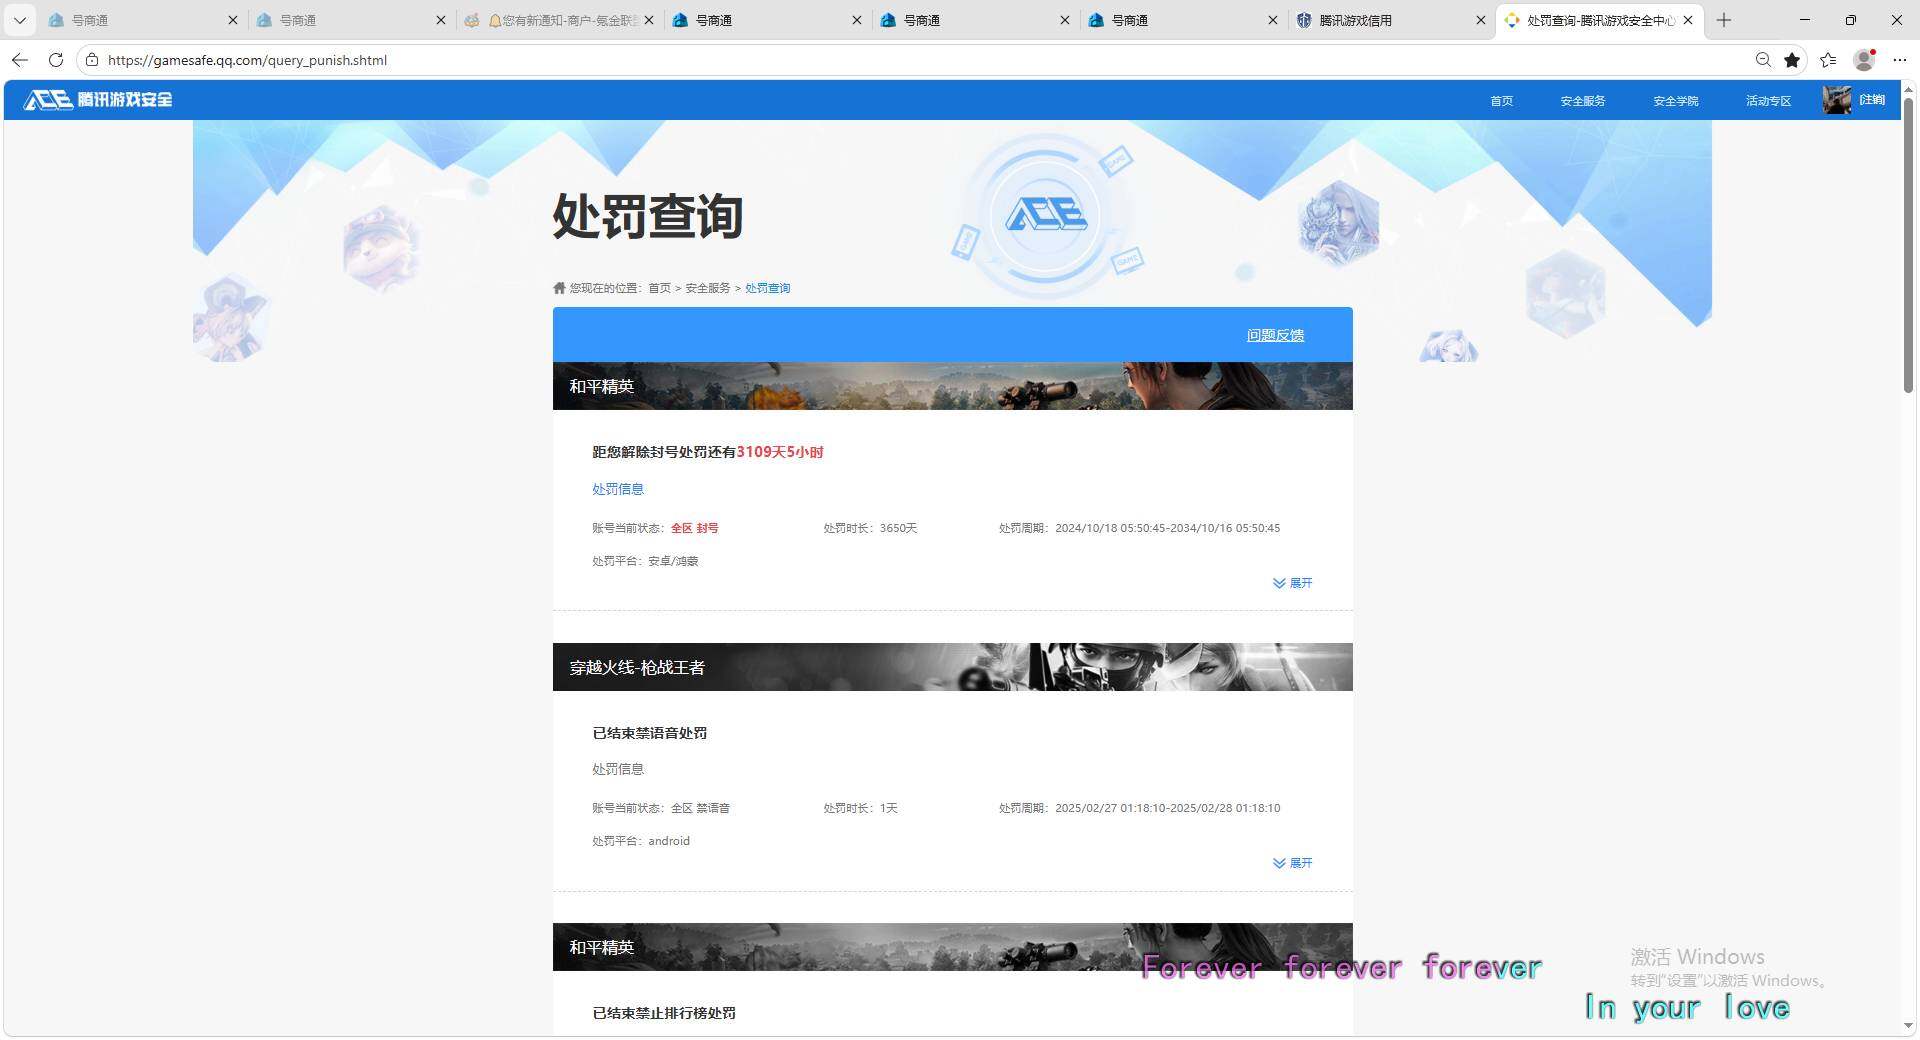The image size is (1920, 1040).
Task: Open the zoom search magnifier in address bar
Action: click(x=1763, y=60)
